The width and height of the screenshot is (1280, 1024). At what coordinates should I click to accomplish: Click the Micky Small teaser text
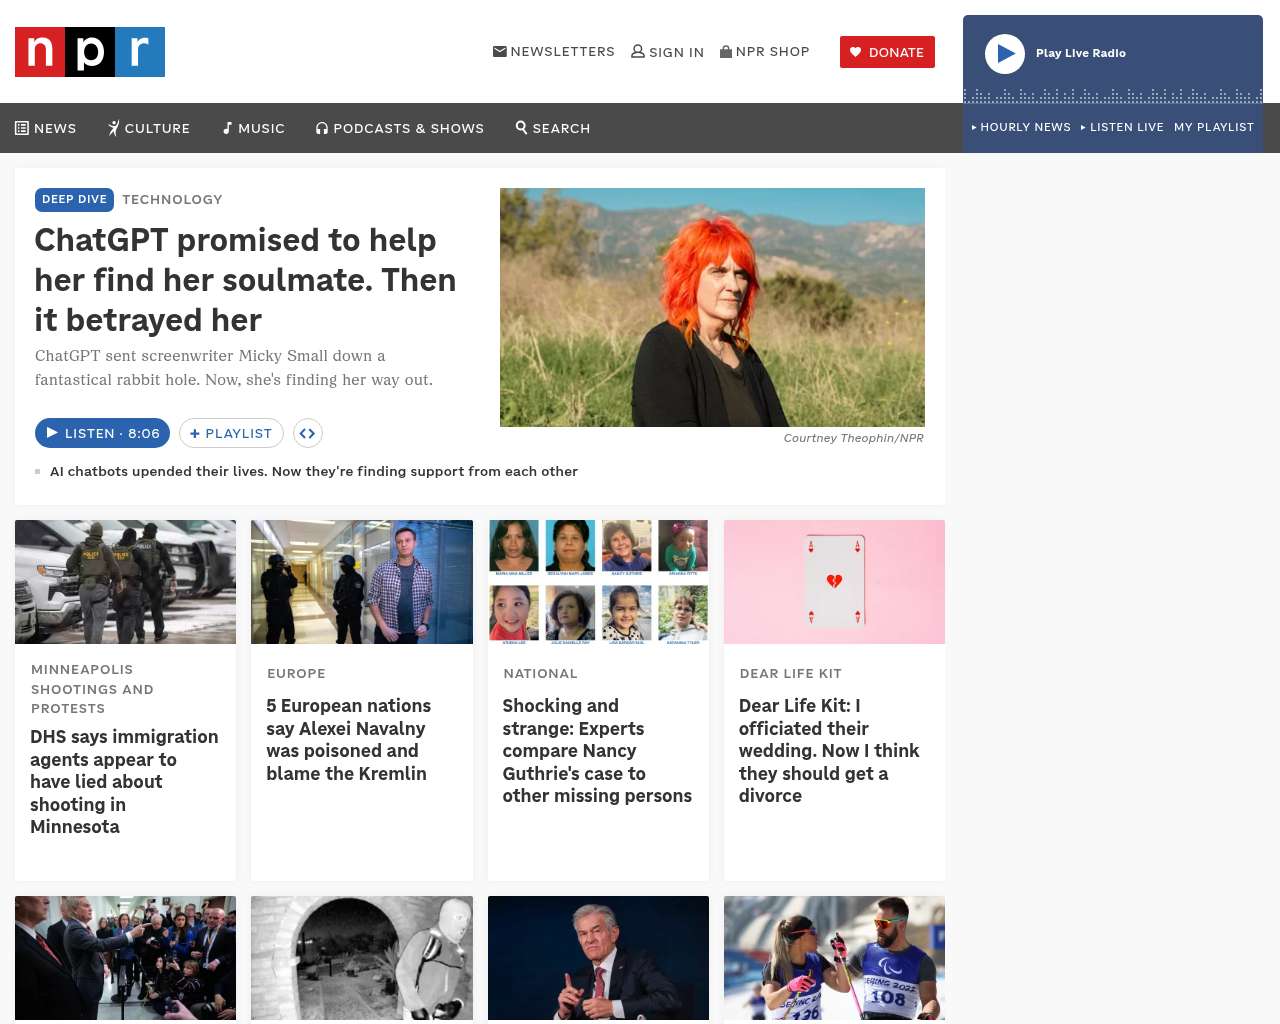234,368
